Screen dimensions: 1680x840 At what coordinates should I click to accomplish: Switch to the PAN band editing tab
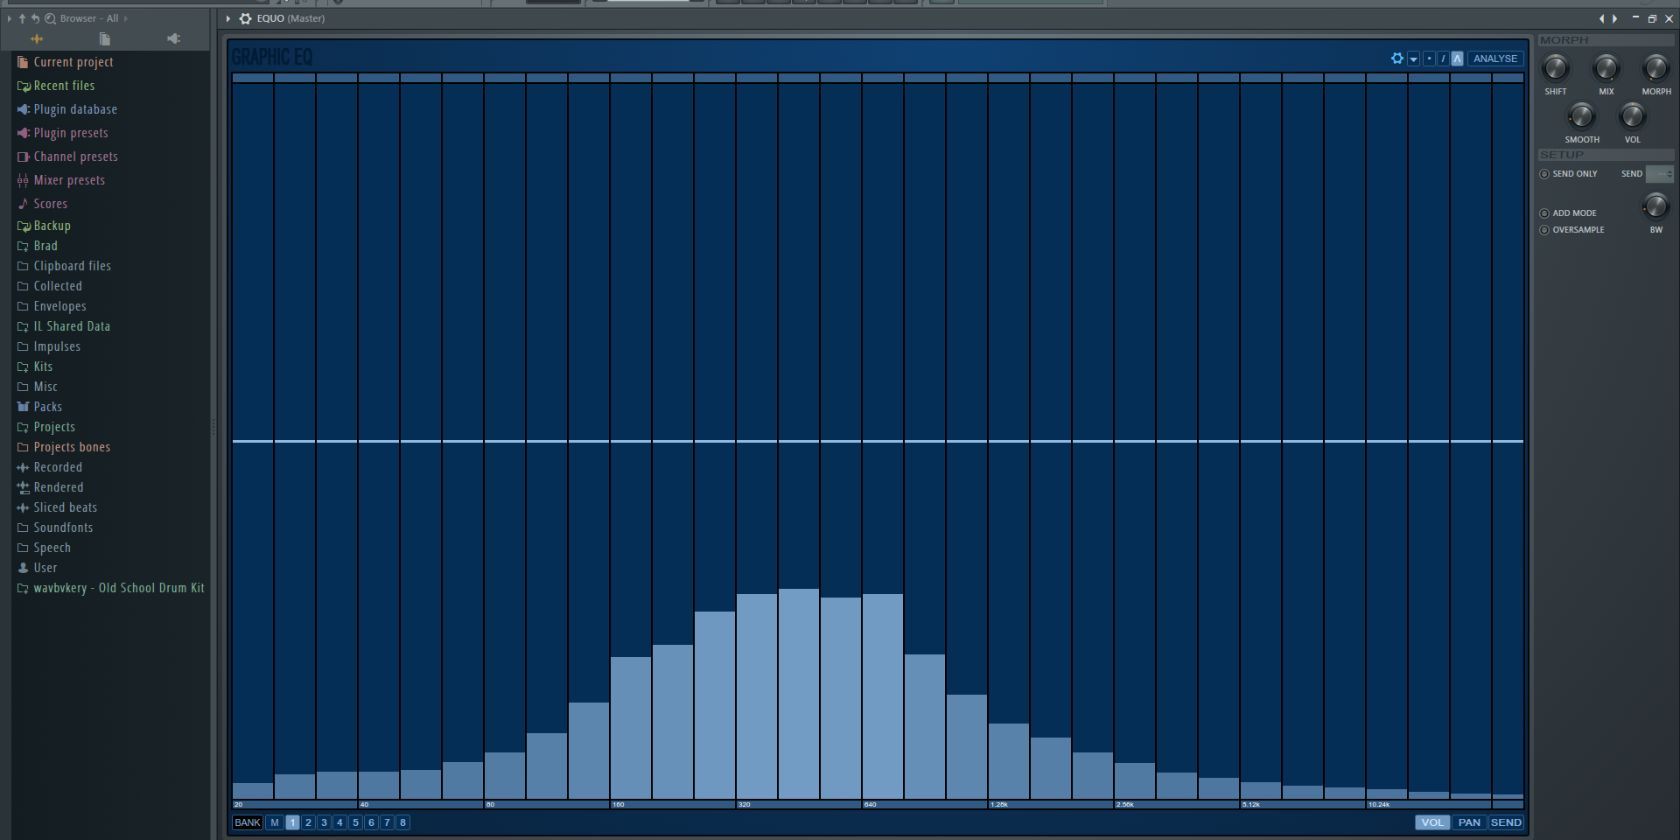click(1469, 822)
